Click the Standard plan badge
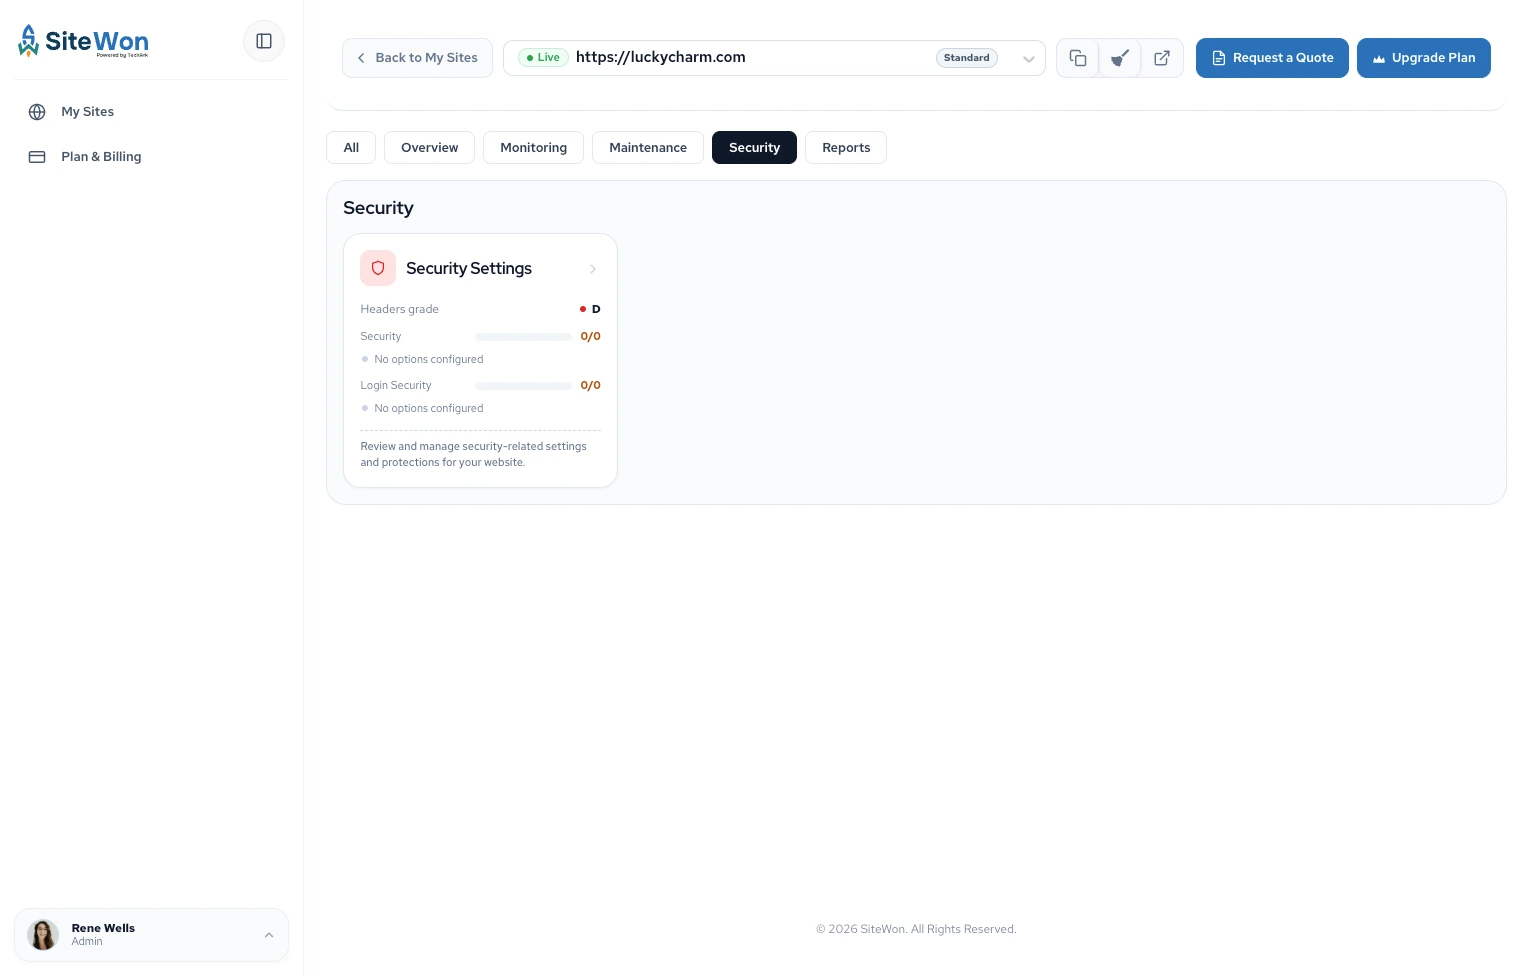 coord(967,58)
